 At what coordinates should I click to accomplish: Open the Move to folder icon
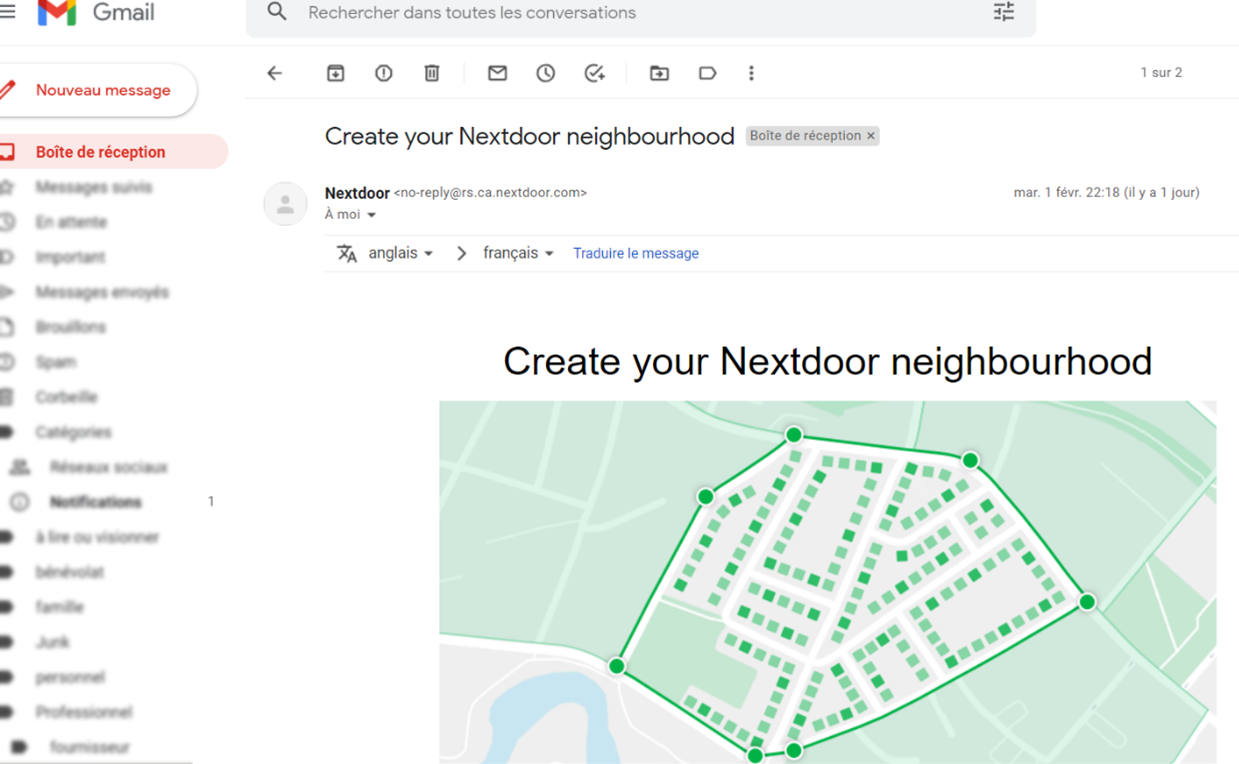(659, 73)
